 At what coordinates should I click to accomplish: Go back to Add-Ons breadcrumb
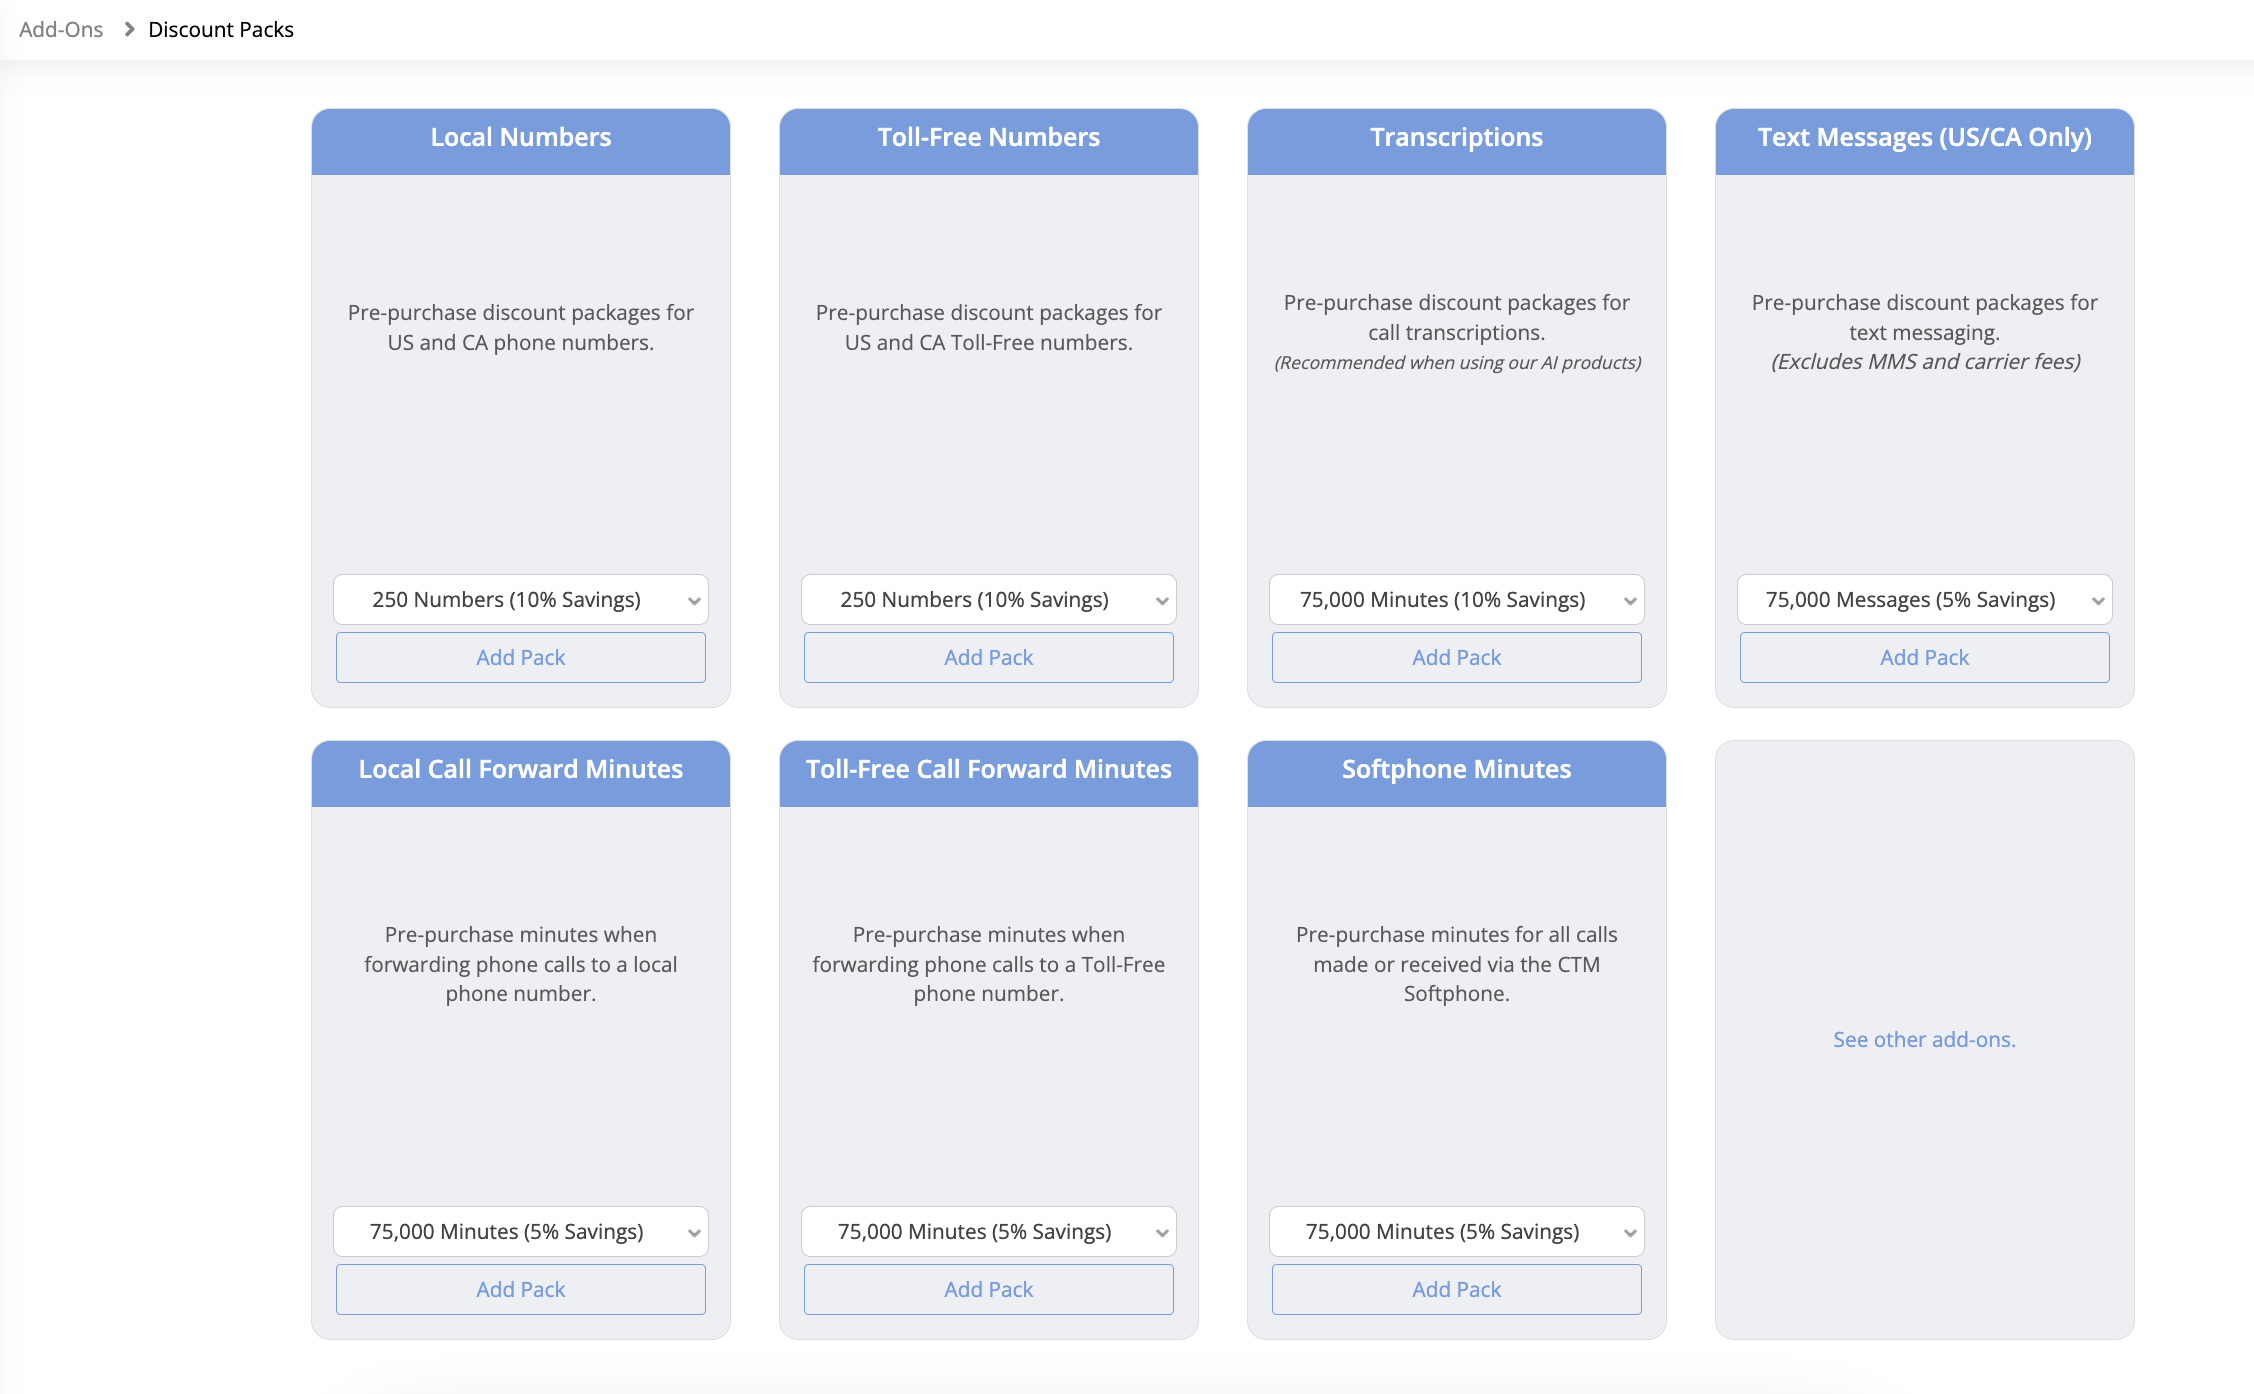coord(61,30)
